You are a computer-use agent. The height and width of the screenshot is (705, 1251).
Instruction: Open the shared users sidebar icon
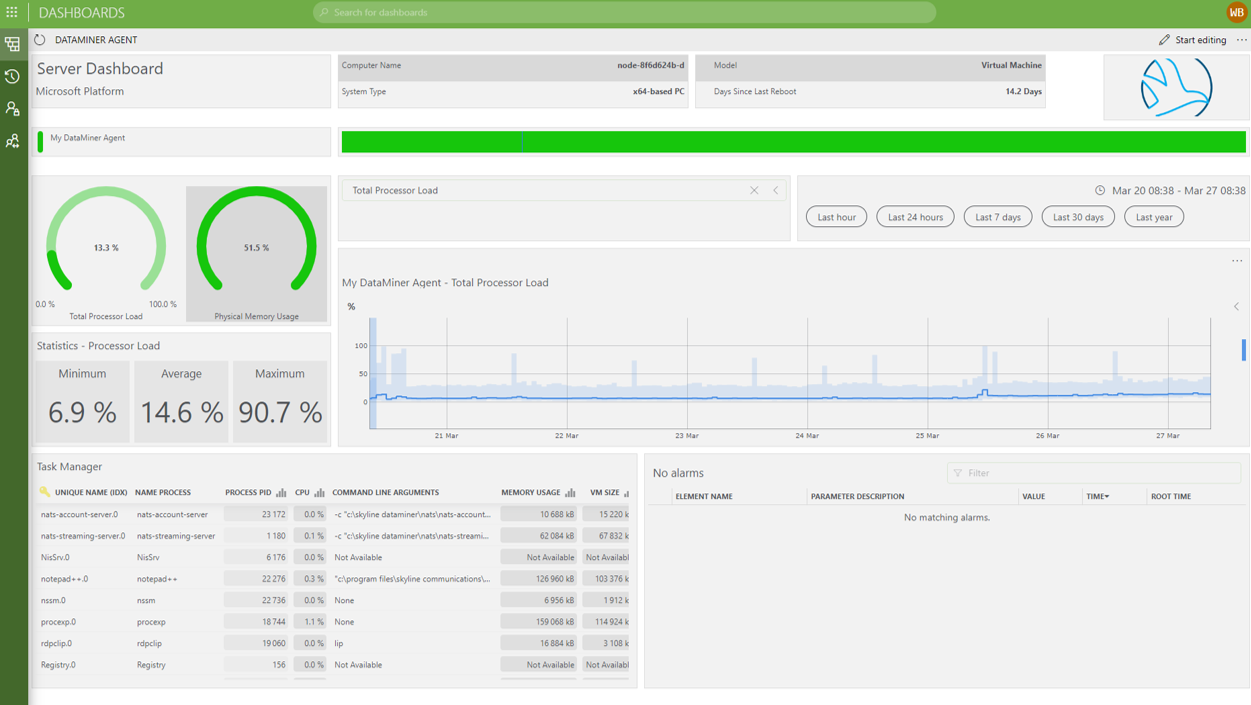tap(12, 141)
